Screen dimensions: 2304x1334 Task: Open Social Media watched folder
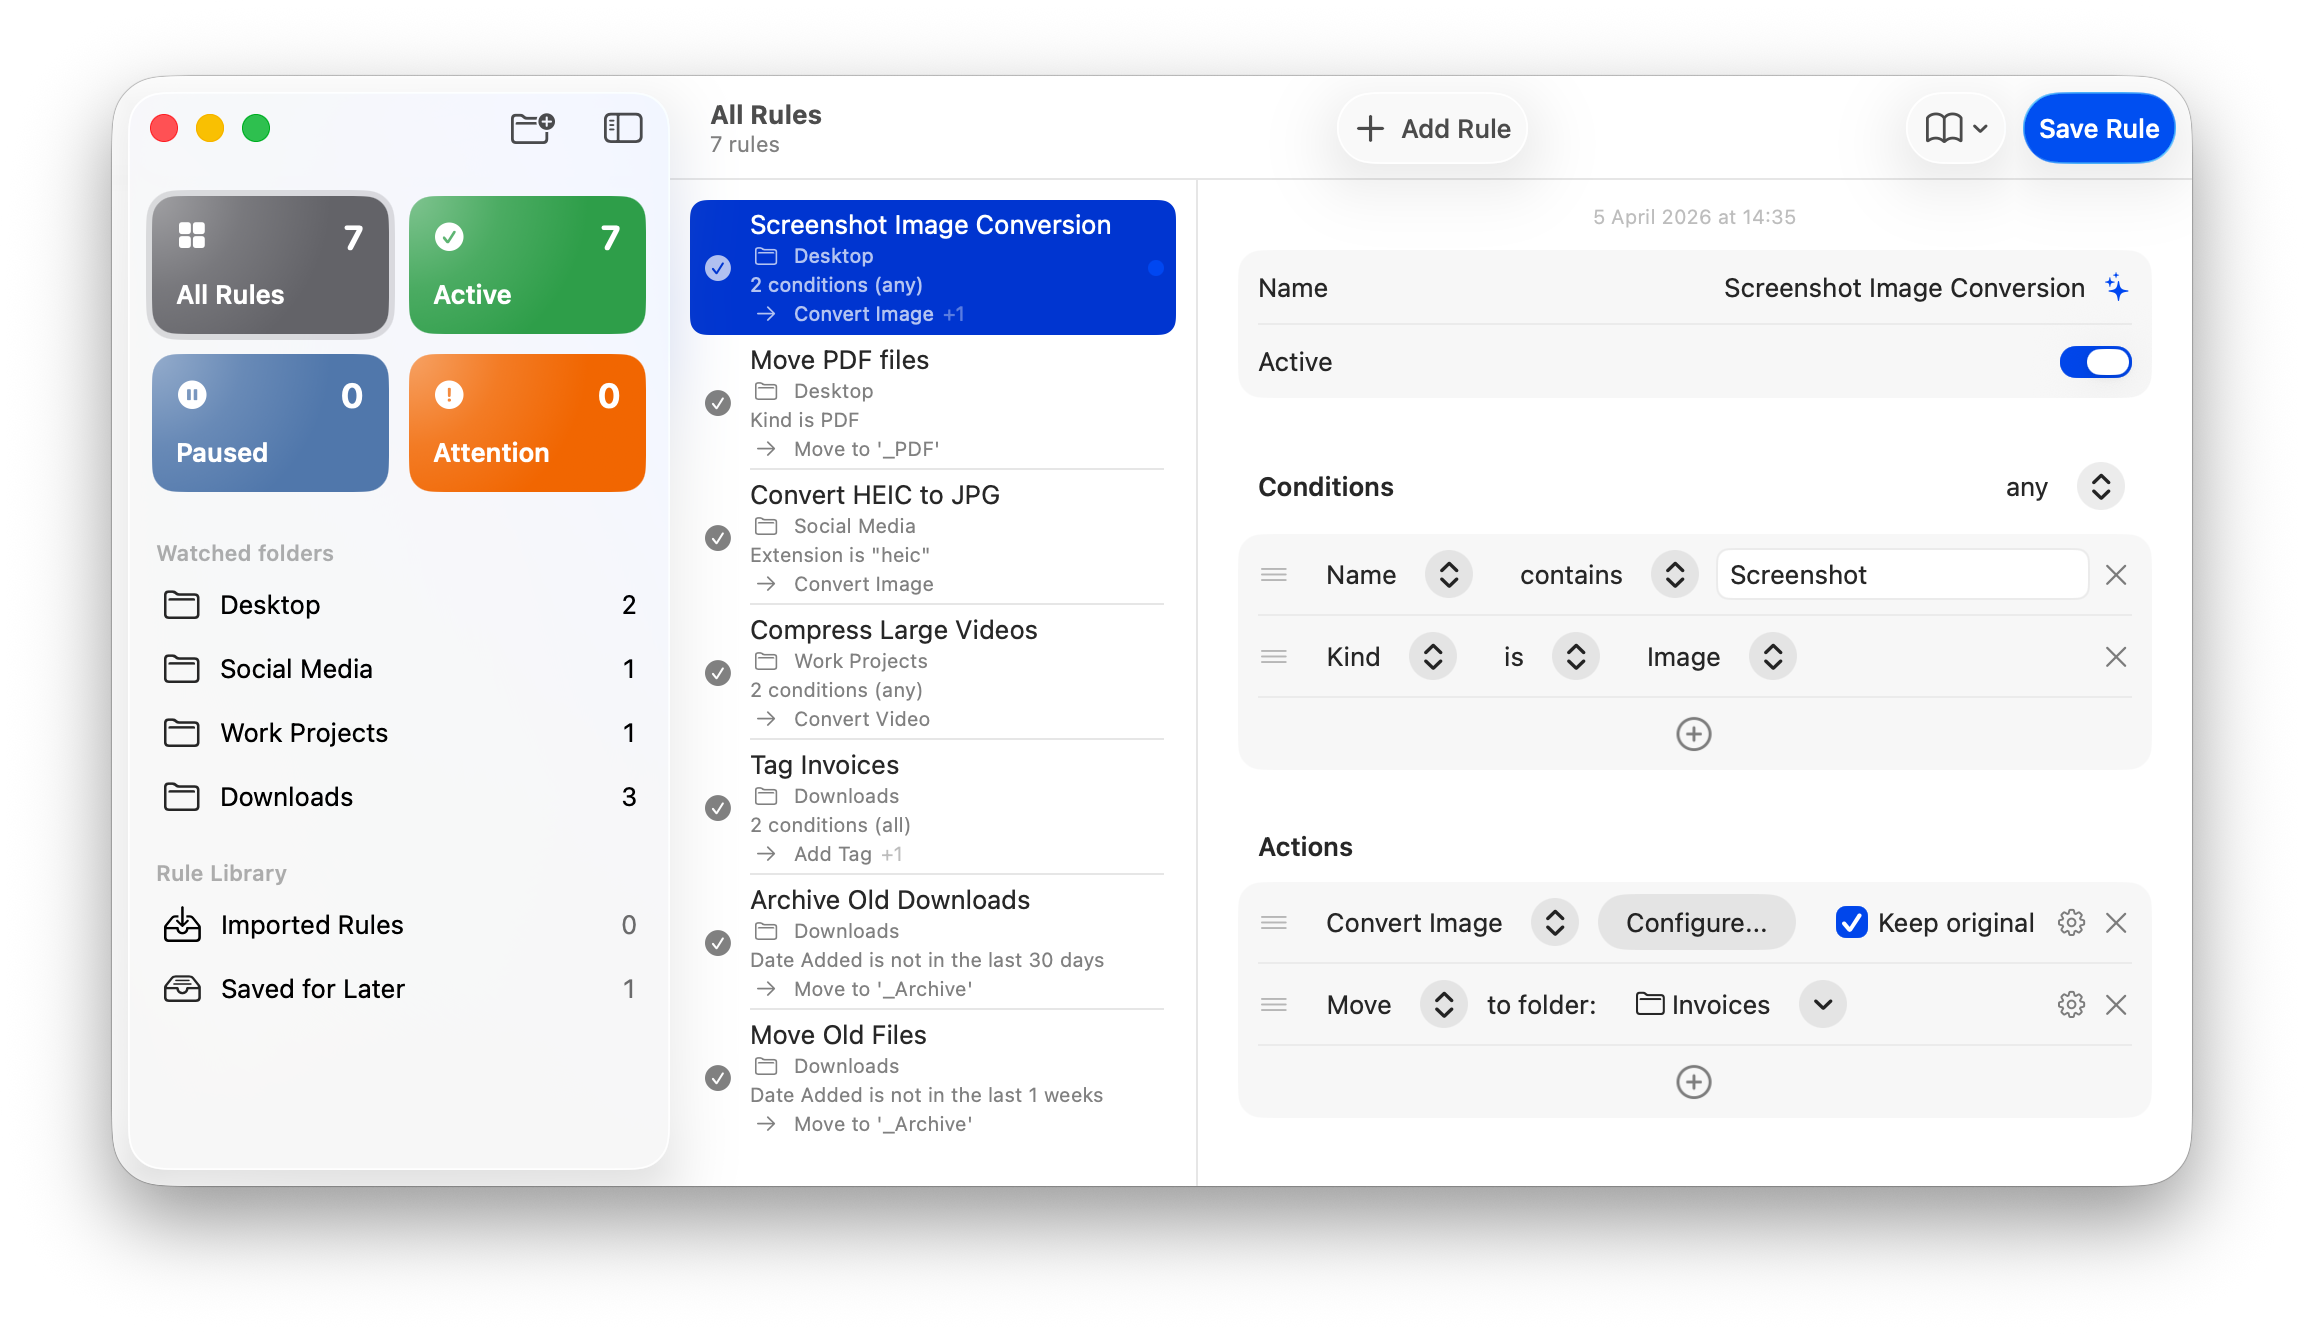pyautogui.click(x=399, y=669)
